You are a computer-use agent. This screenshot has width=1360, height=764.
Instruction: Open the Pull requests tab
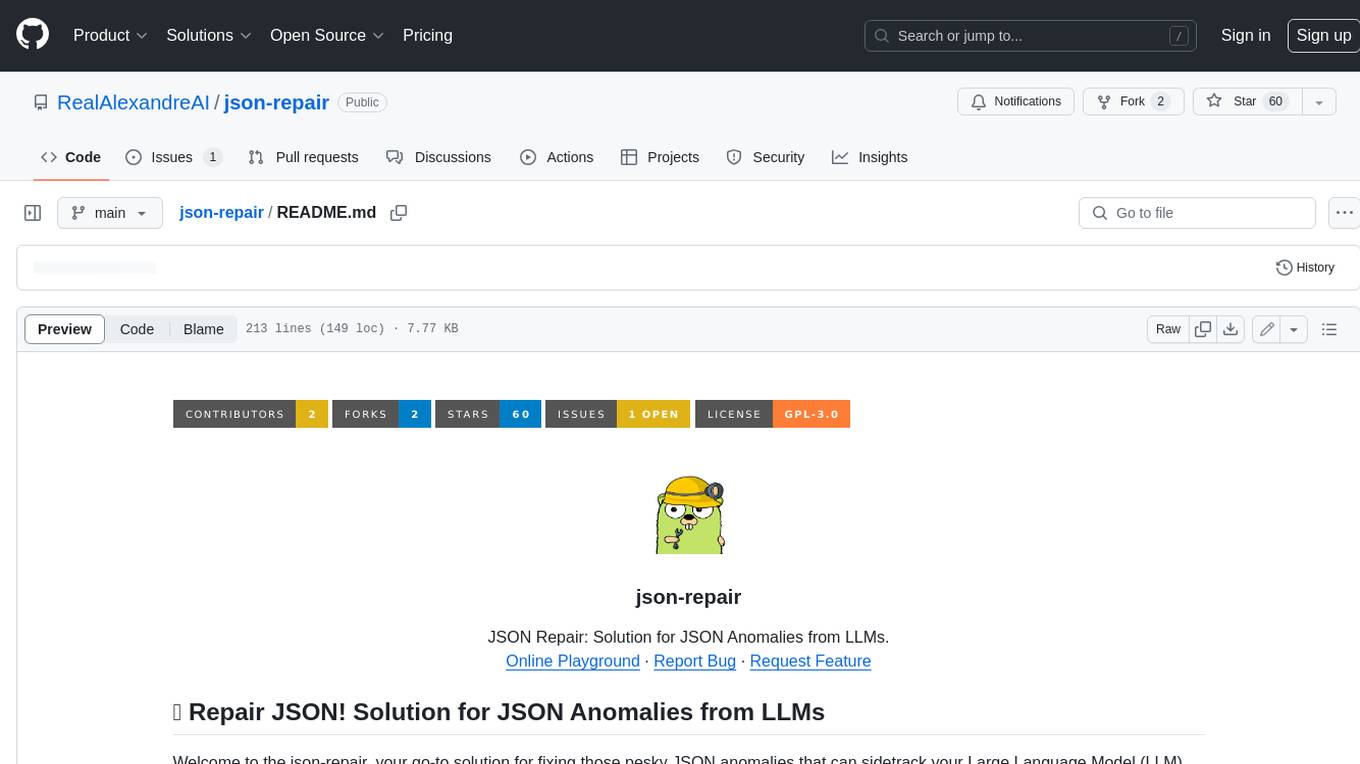click(x=303, y=157)
